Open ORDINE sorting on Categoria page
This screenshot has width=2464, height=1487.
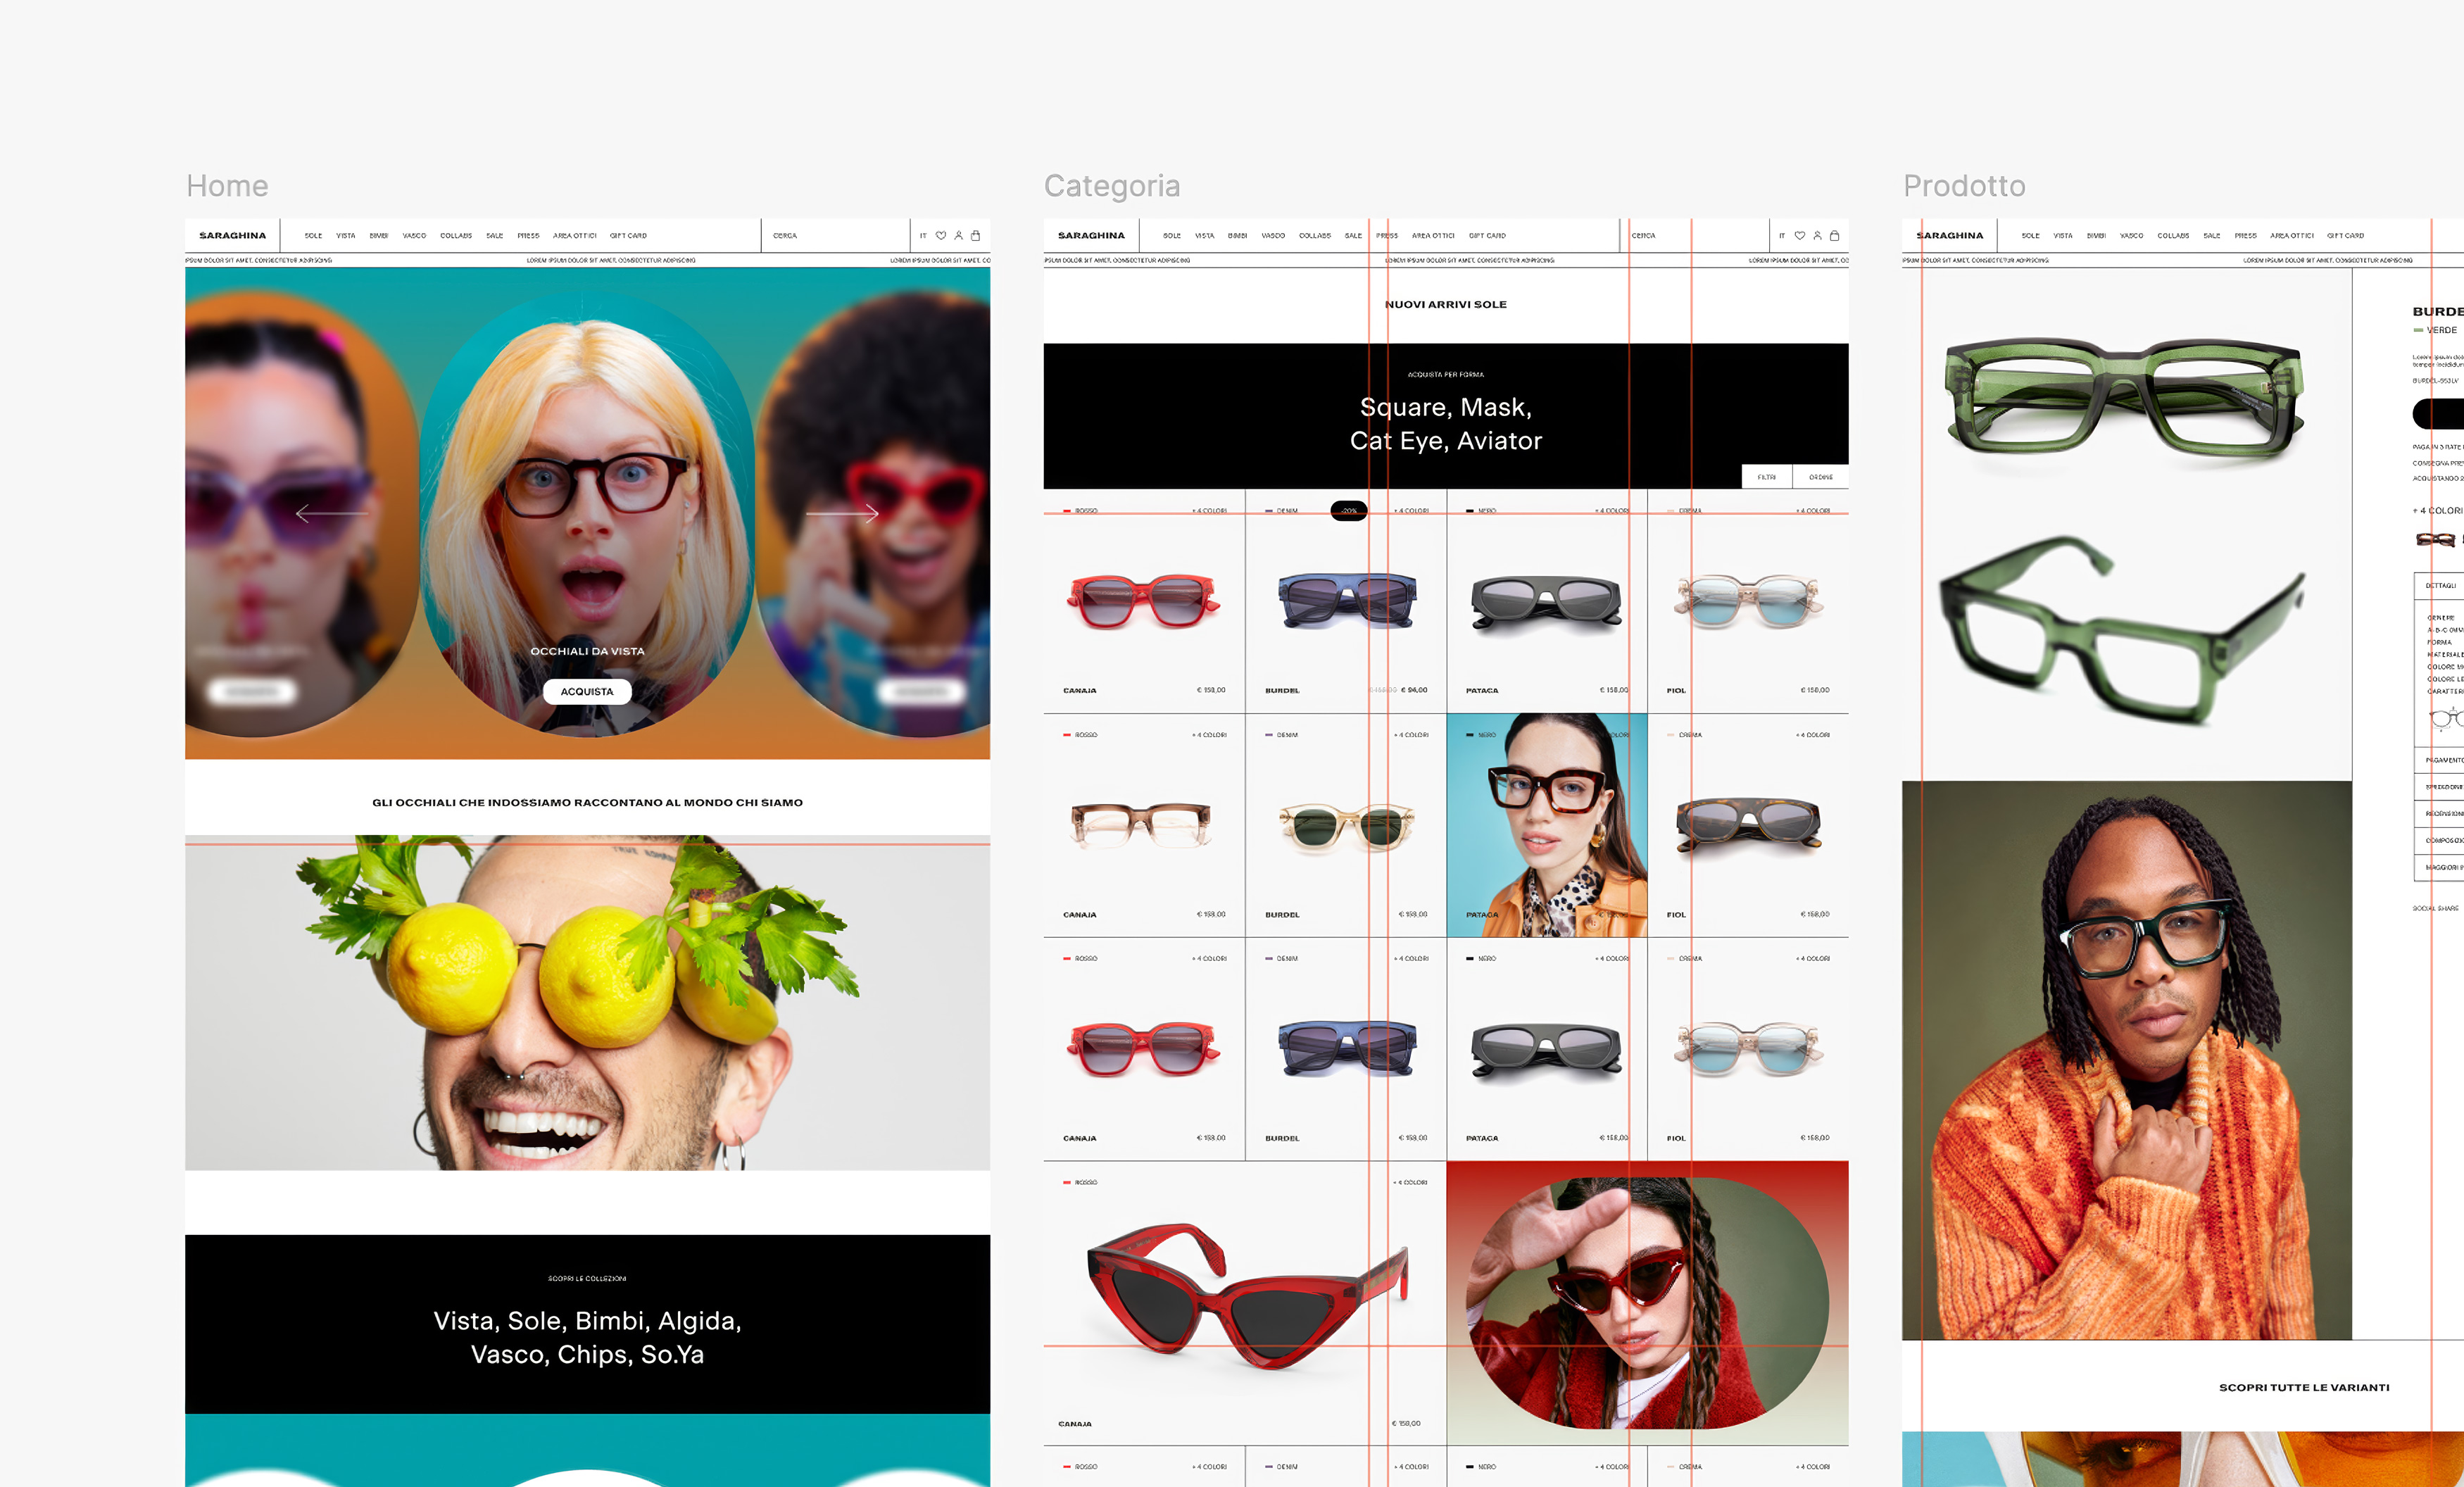1820,477
